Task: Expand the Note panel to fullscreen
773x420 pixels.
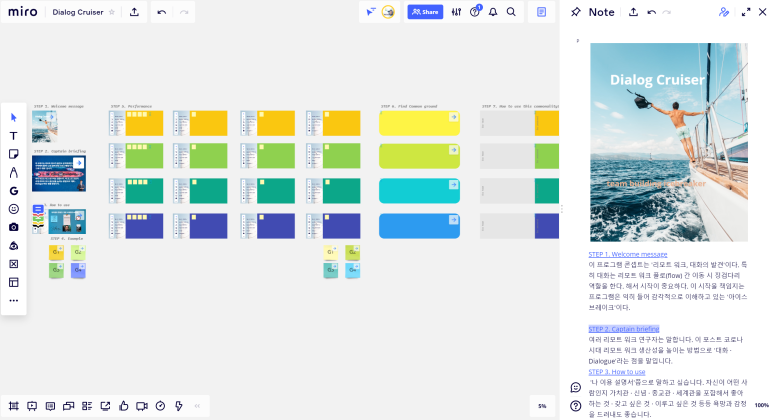Action: coord(746,12)
